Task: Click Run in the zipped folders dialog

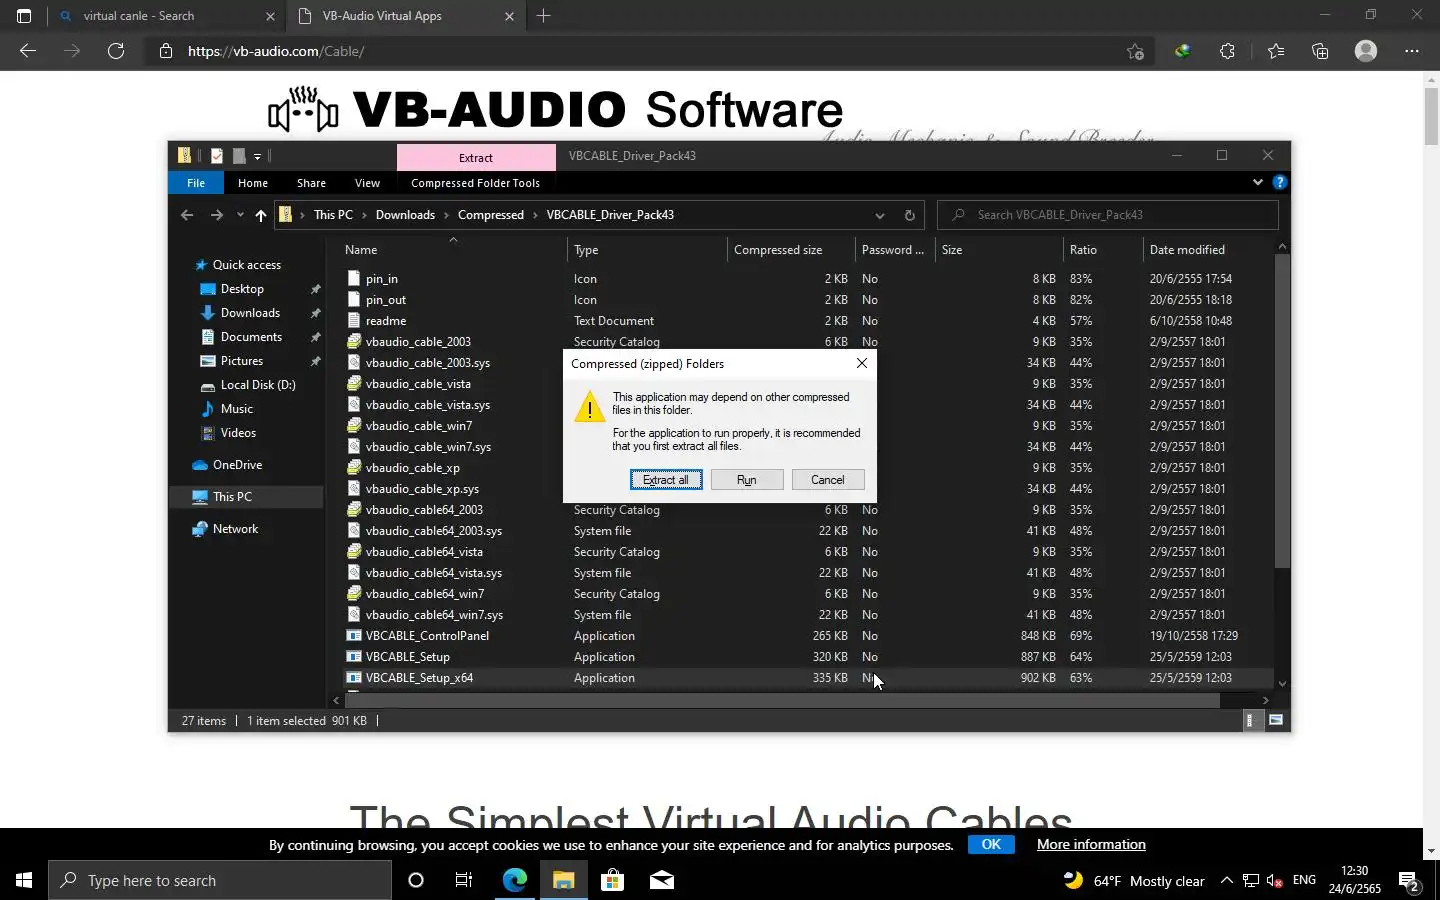Action: [747, 480]
